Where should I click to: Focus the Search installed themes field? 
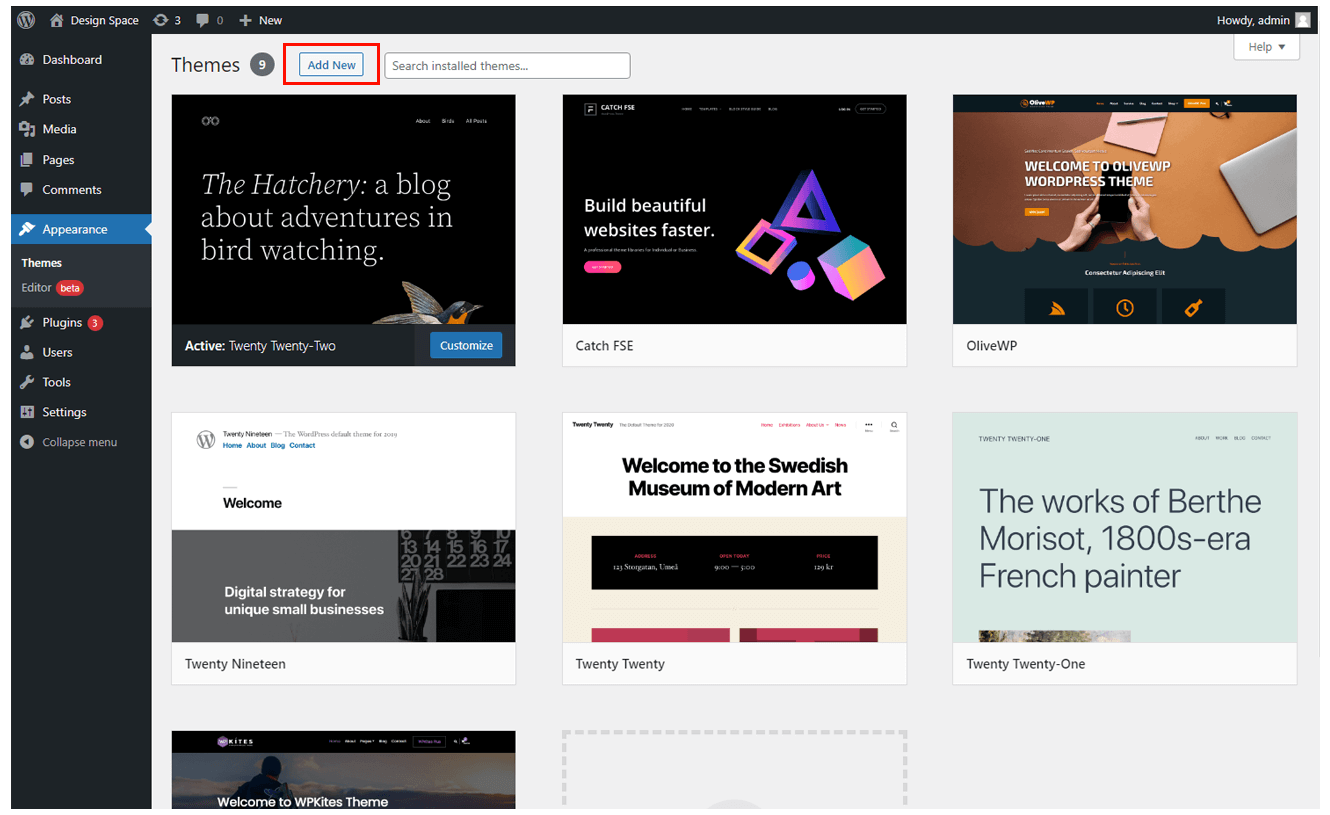tap(507, 66)
